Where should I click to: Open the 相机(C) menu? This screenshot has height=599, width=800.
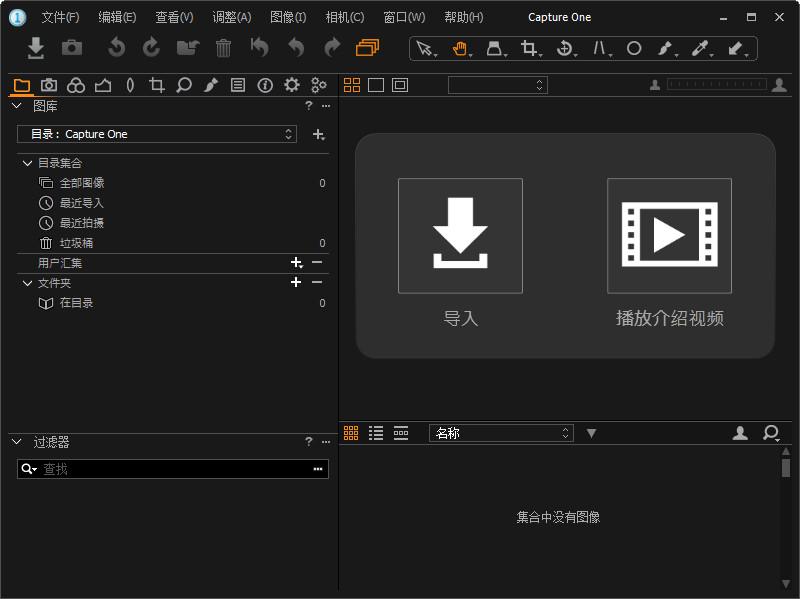pyautogui.click(x=345, y=17)
